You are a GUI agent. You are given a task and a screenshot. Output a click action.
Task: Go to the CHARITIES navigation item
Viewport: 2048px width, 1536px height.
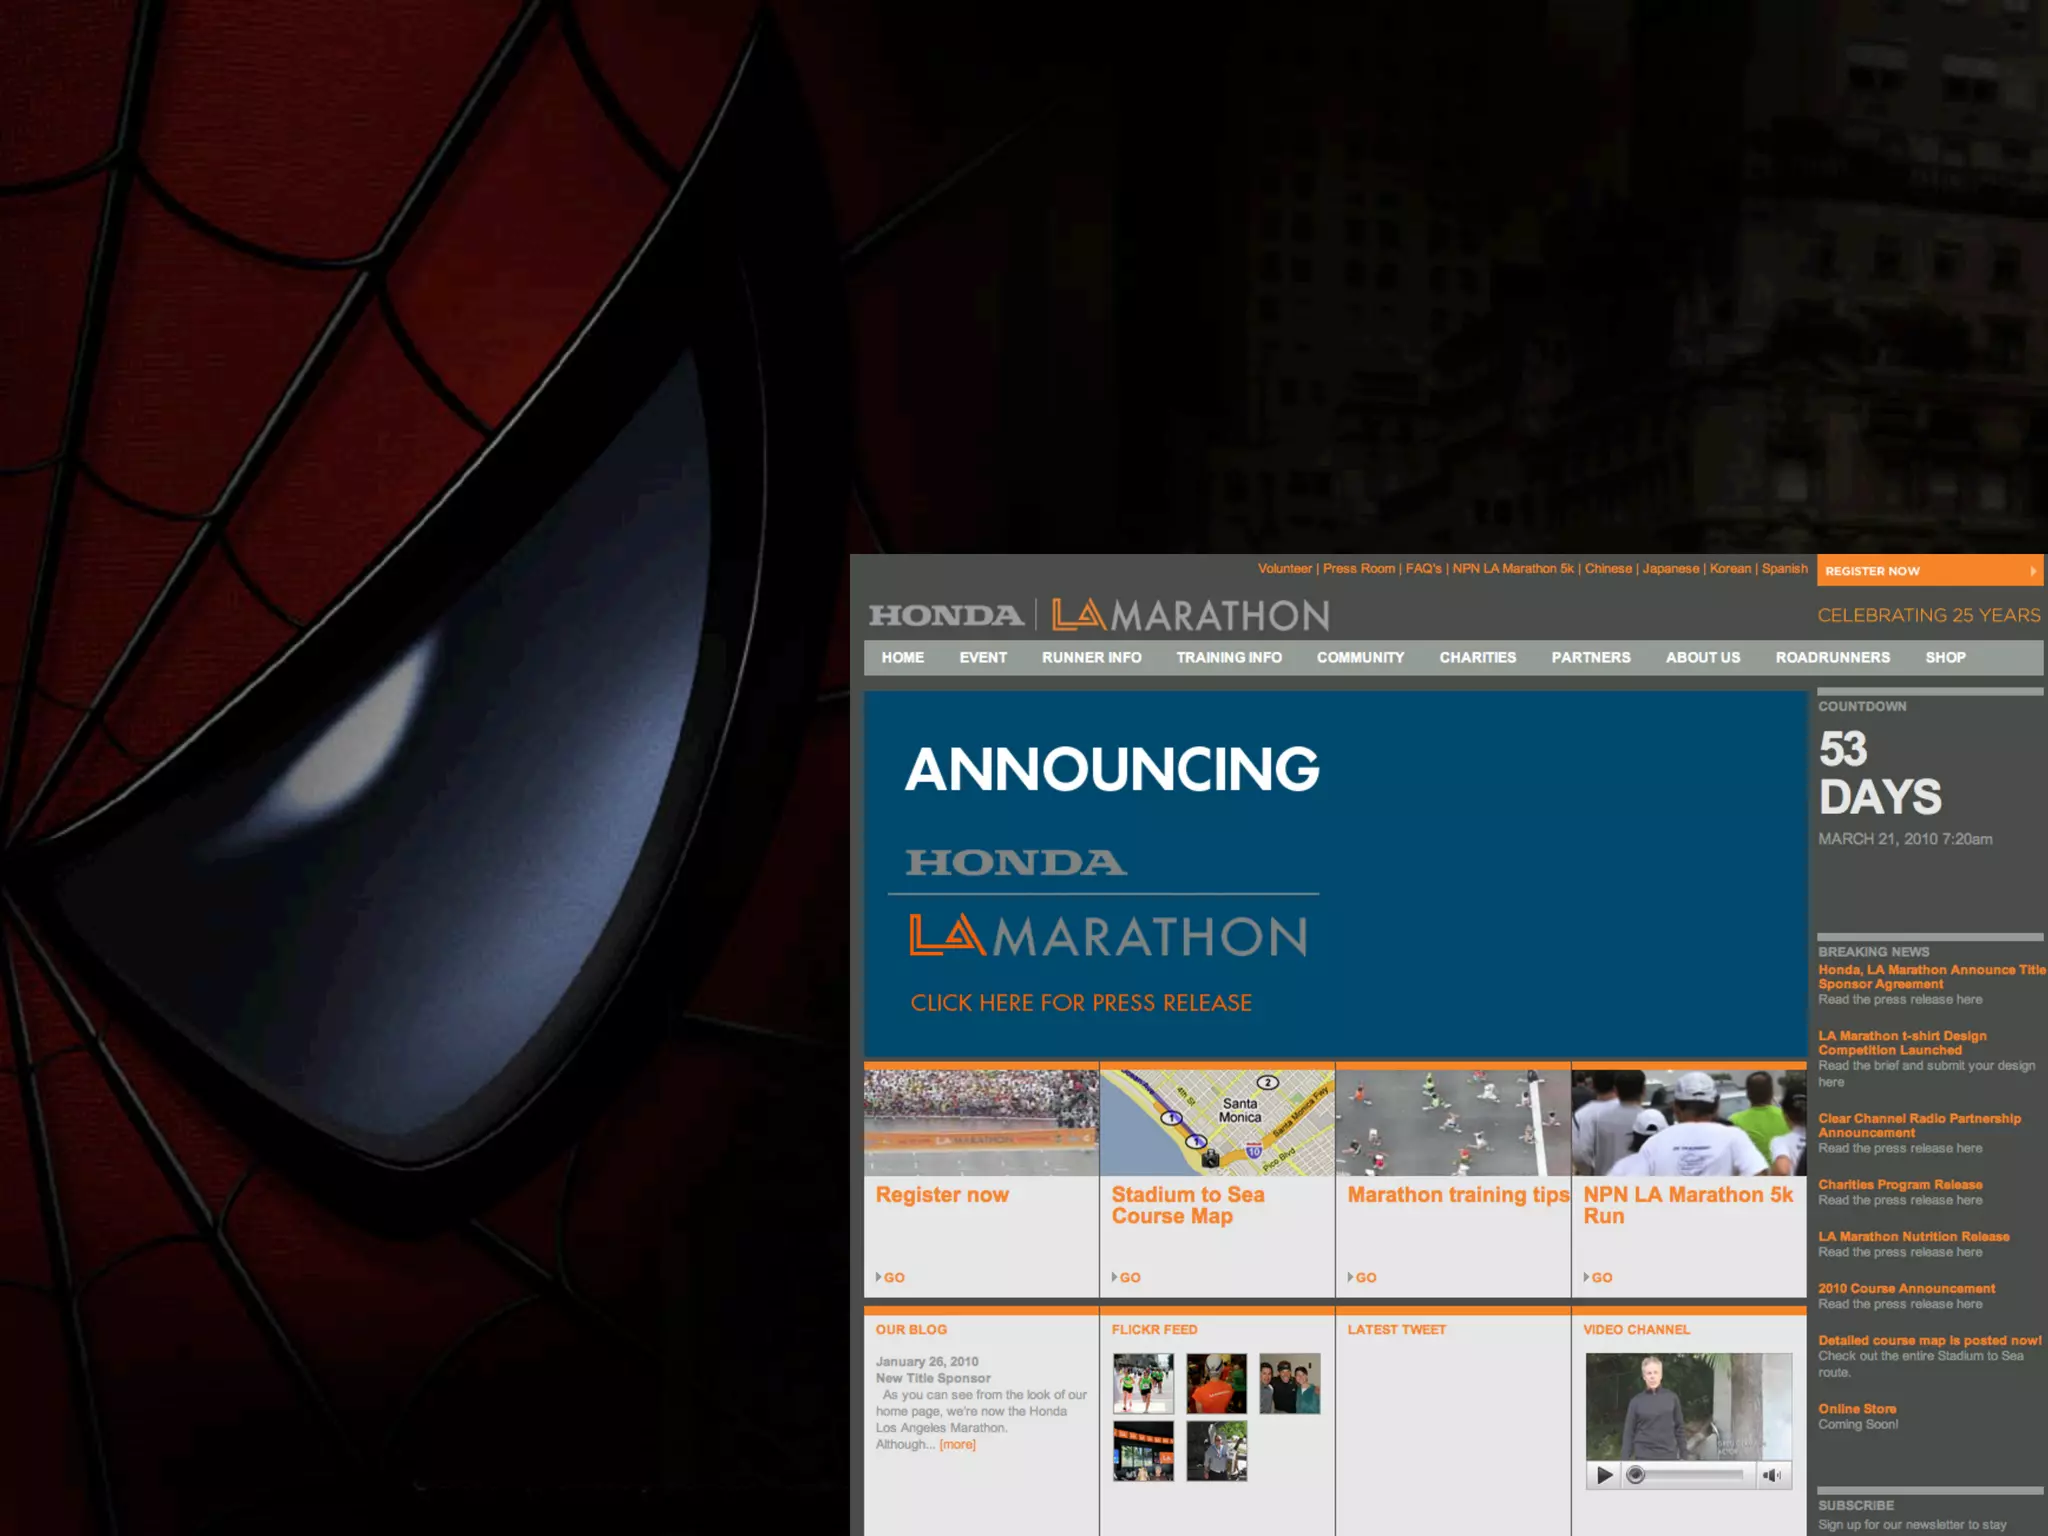pos(1477,657)
